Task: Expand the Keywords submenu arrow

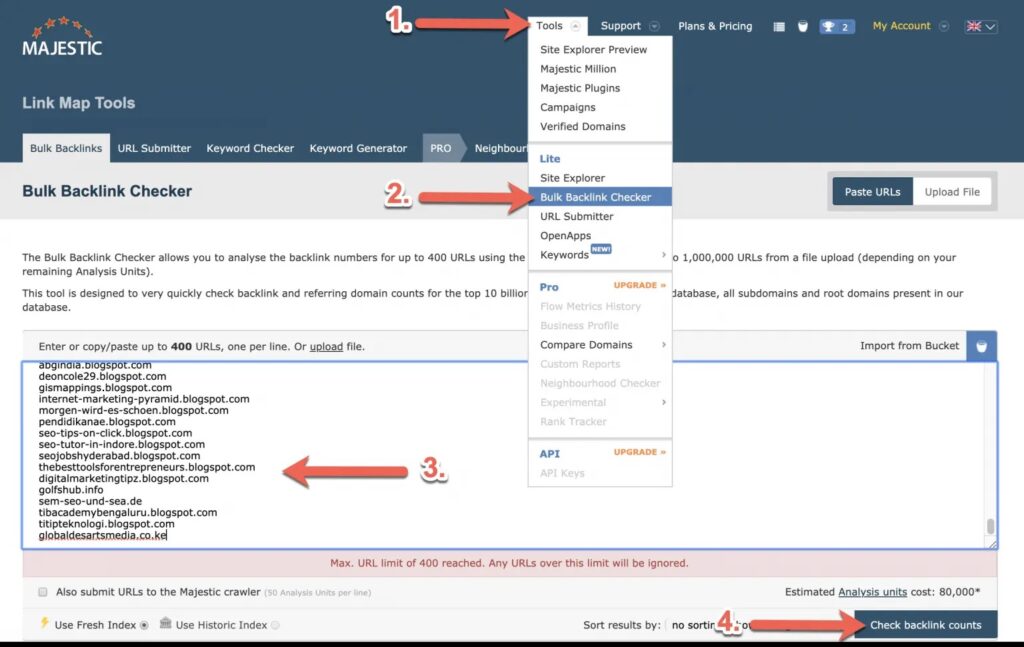Action: click(x=664, y=255)
